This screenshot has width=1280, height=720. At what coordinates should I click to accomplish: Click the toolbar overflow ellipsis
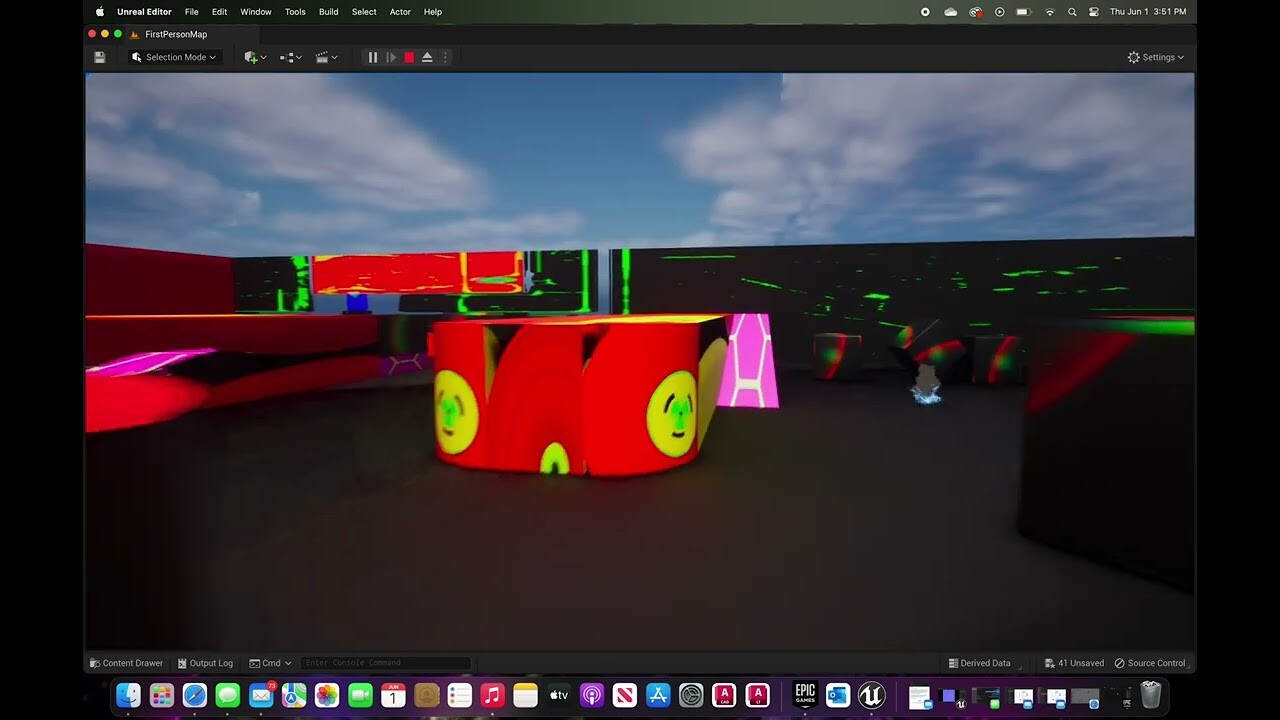coord(445,57)
